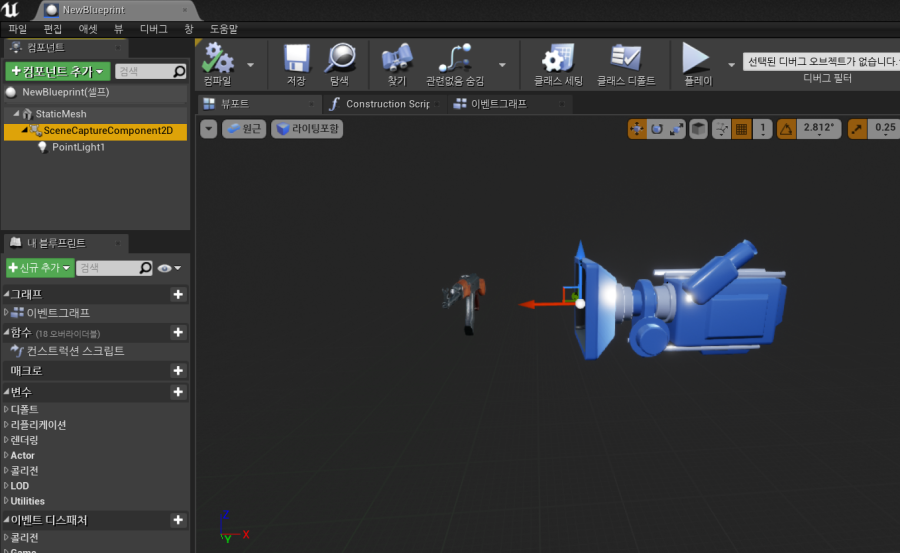Click the NewBlueprint window tab
This screenshot has height=553, width=900.
(x=118, y=10)
